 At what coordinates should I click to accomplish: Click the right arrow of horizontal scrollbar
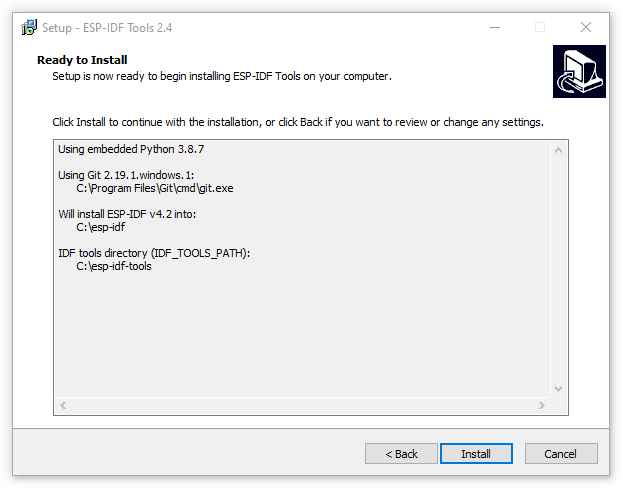click(542, 406)
